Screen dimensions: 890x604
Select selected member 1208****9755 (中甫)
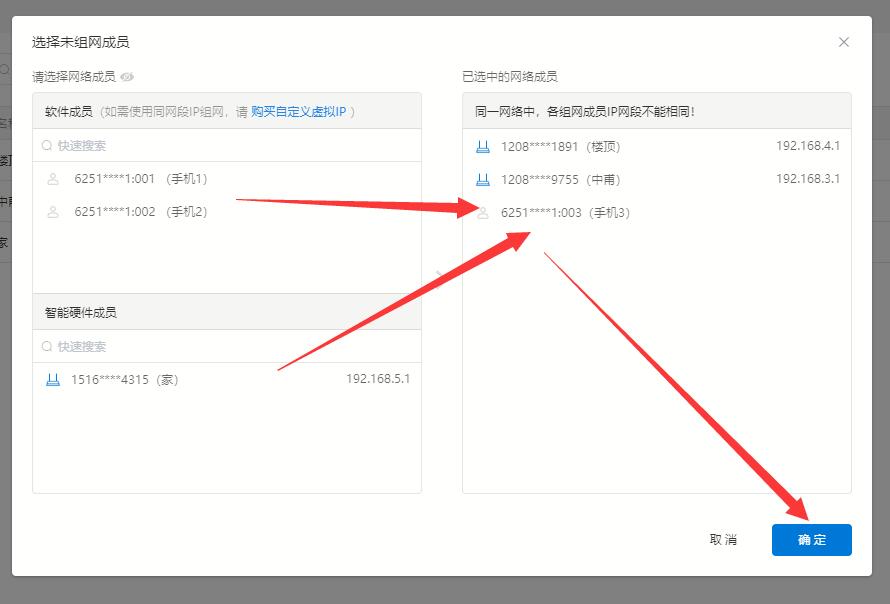pos(657,179)
